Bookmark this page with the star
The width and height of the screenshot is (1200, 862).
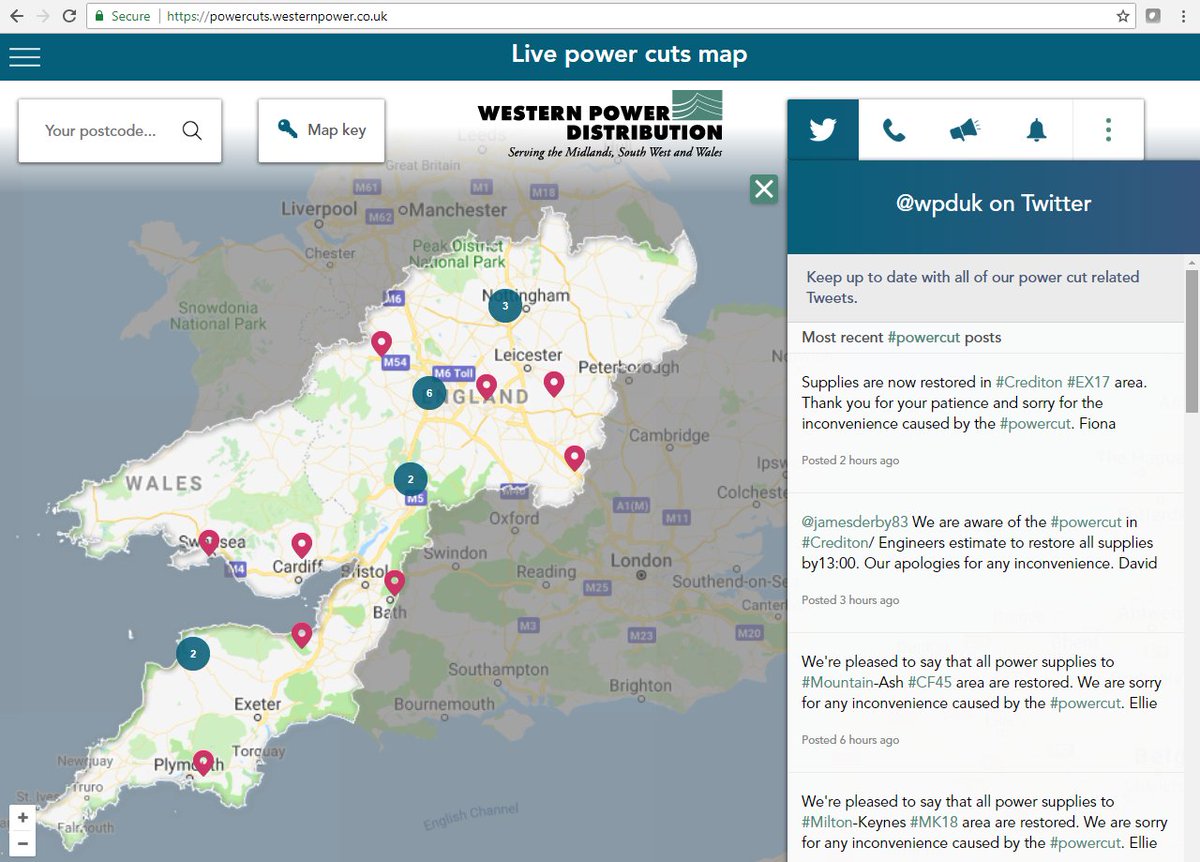pyautogui.click(x=1123, y=16)
